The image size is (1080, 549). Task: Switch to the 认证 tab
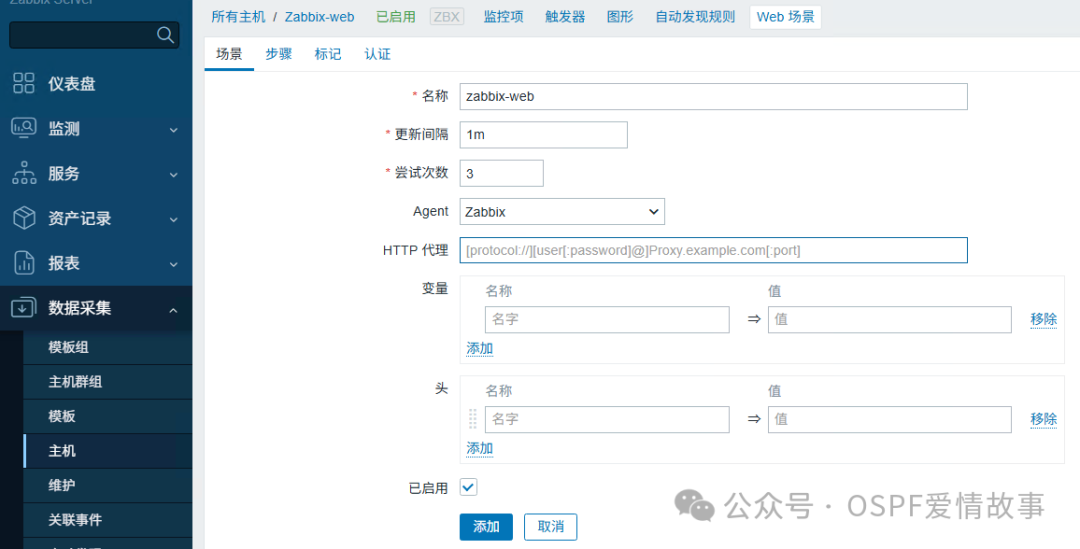(x=377, y=54)
